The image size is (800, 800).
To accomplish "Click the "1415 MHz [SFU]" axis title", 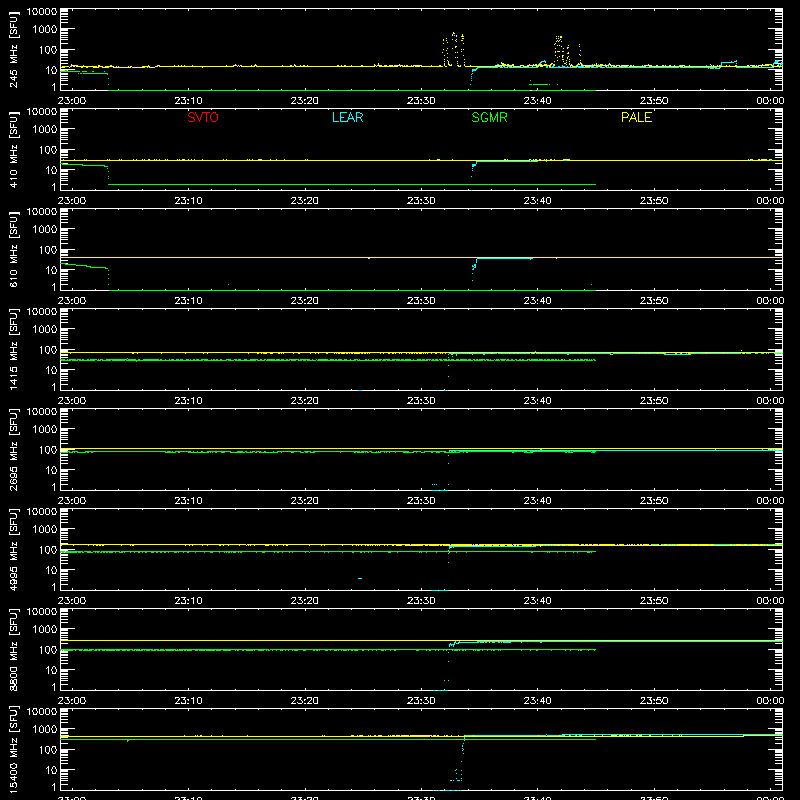I will (14, 349).
